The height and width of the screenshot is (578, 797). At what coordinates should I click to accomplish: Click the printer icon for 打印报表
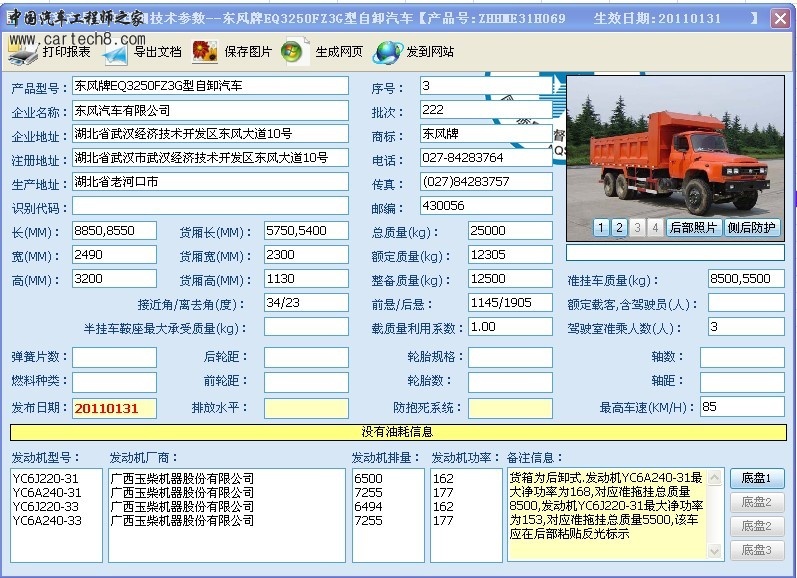(23, 52)
